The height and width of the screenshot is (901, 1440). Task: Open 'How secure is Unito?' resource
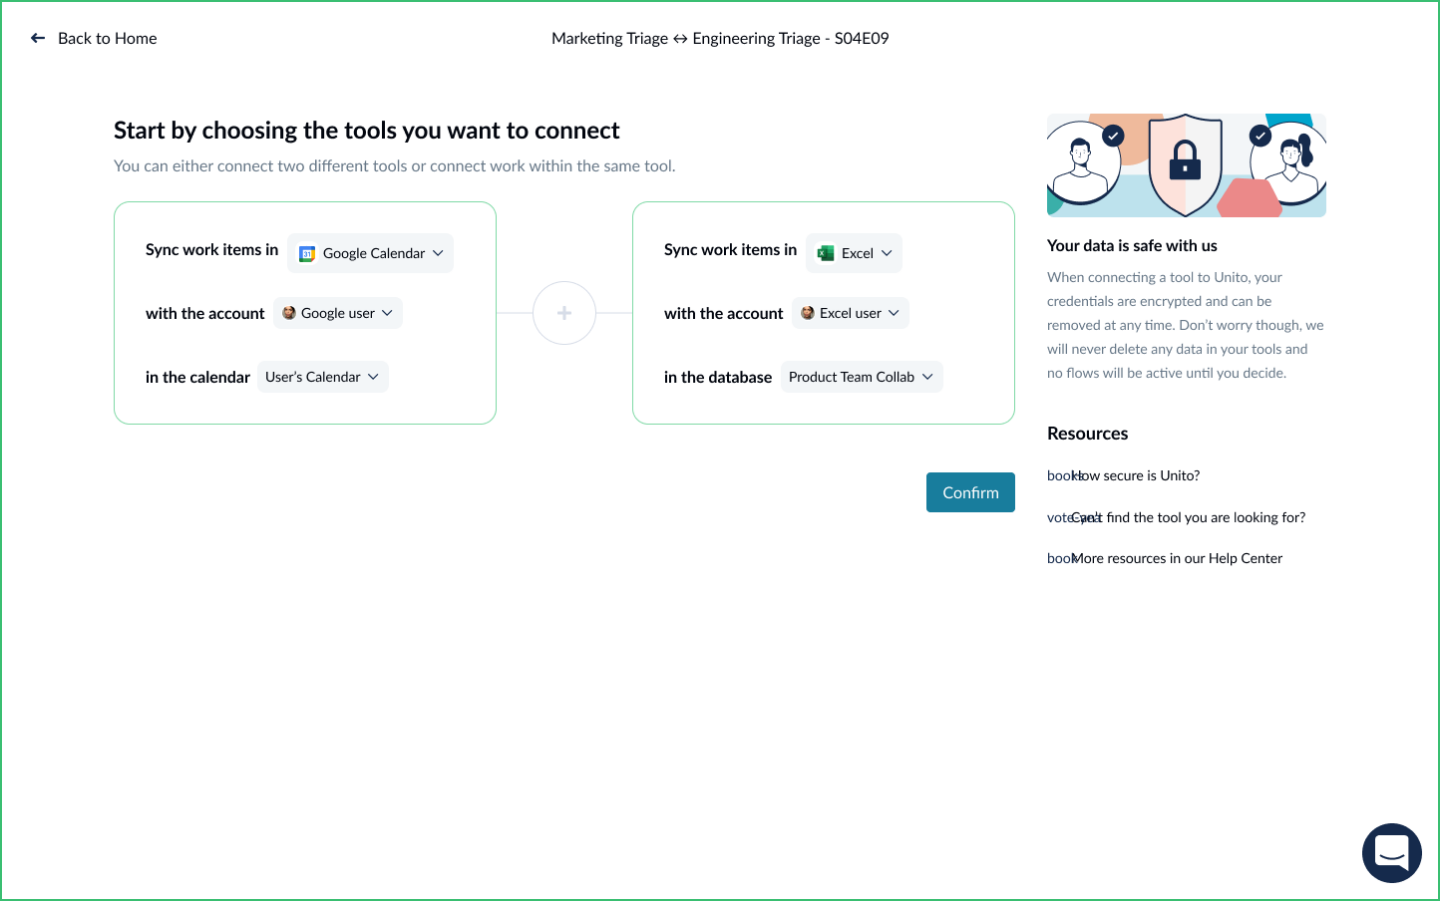click(1136, 476)
